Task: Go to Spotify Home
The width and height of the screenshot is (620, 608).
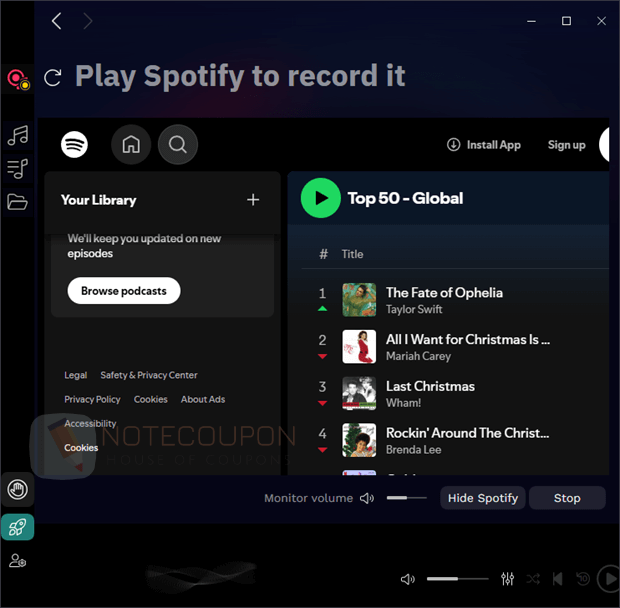Action: click(131, 145)
